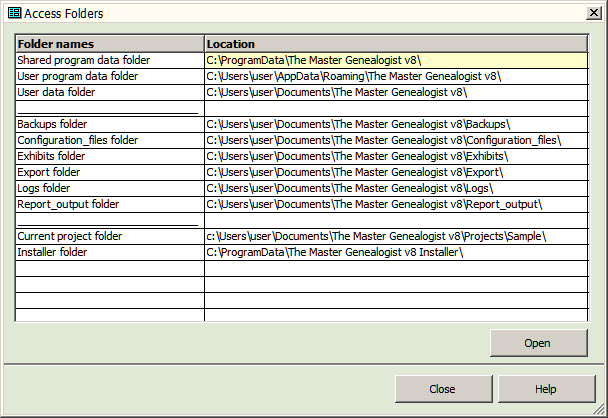Image resolution: width=608 pixels, height=418 pixels.
Task: Close the dialog with the X button
Action: pos(594,13)
